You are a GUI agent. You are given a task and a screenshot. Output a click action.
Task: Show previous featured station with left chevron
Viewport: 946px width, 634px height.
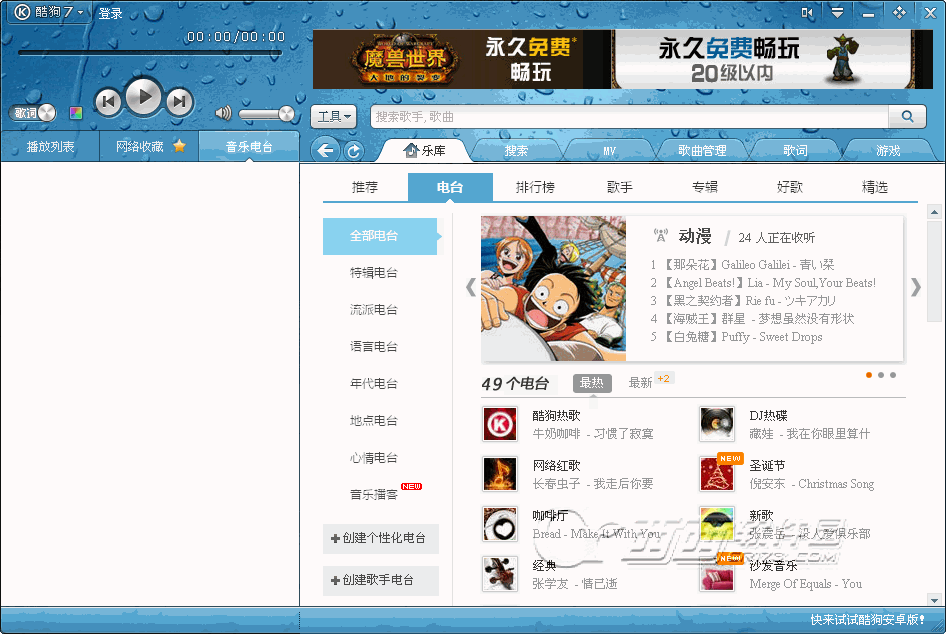coord(471,288)
